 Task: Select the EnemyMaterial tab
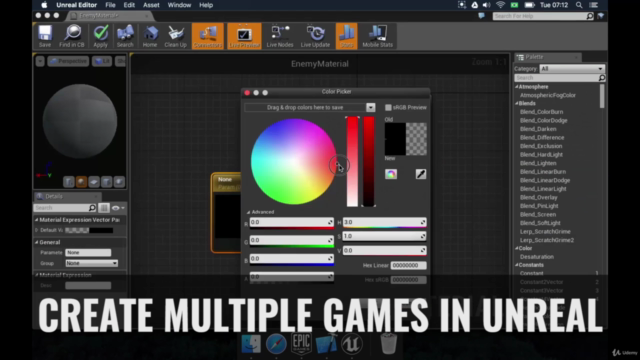point(110,16)
